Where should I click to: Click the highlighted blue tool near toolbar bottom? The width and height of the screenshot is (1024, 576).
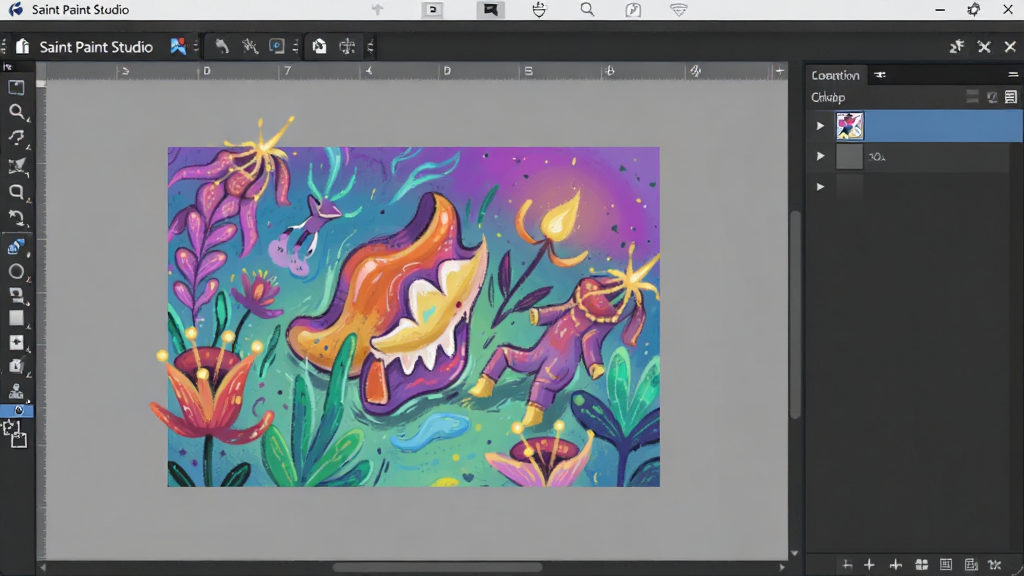[17, 411]
